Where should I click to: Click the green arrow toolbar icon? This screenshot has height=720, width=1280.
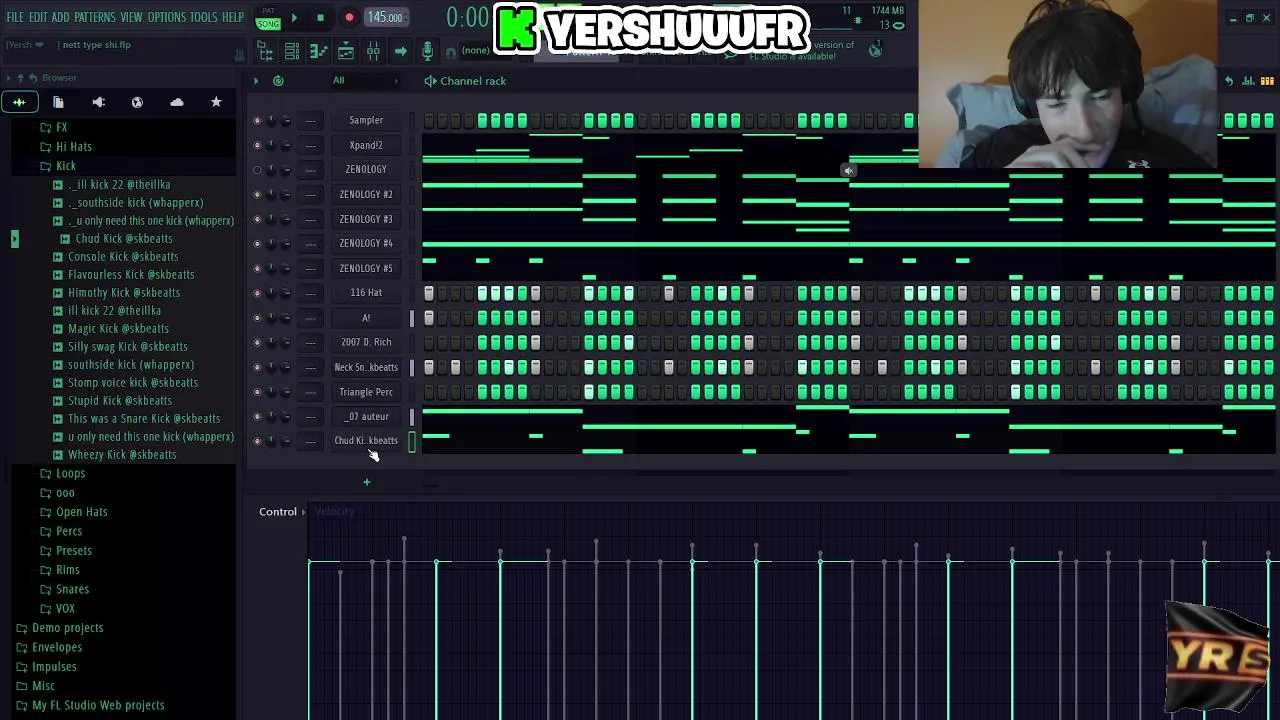pyautogui.click(x=400, y=51)
